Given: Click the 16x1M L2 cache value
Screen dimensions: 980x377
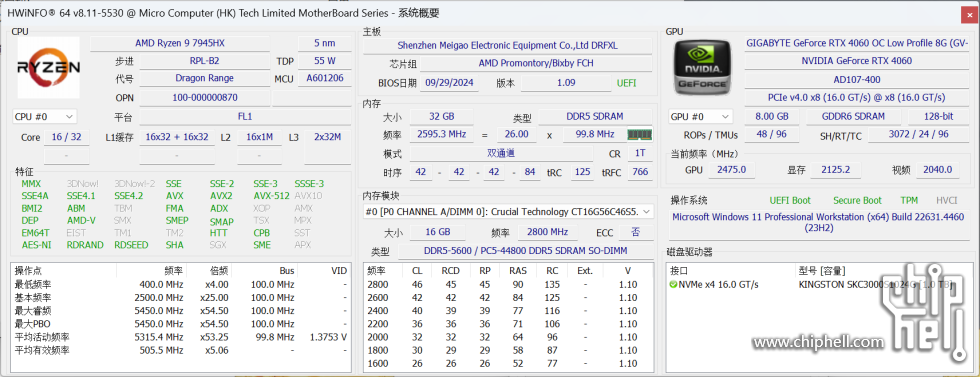Looking at the screenshot, I should [x=259, y=137].
